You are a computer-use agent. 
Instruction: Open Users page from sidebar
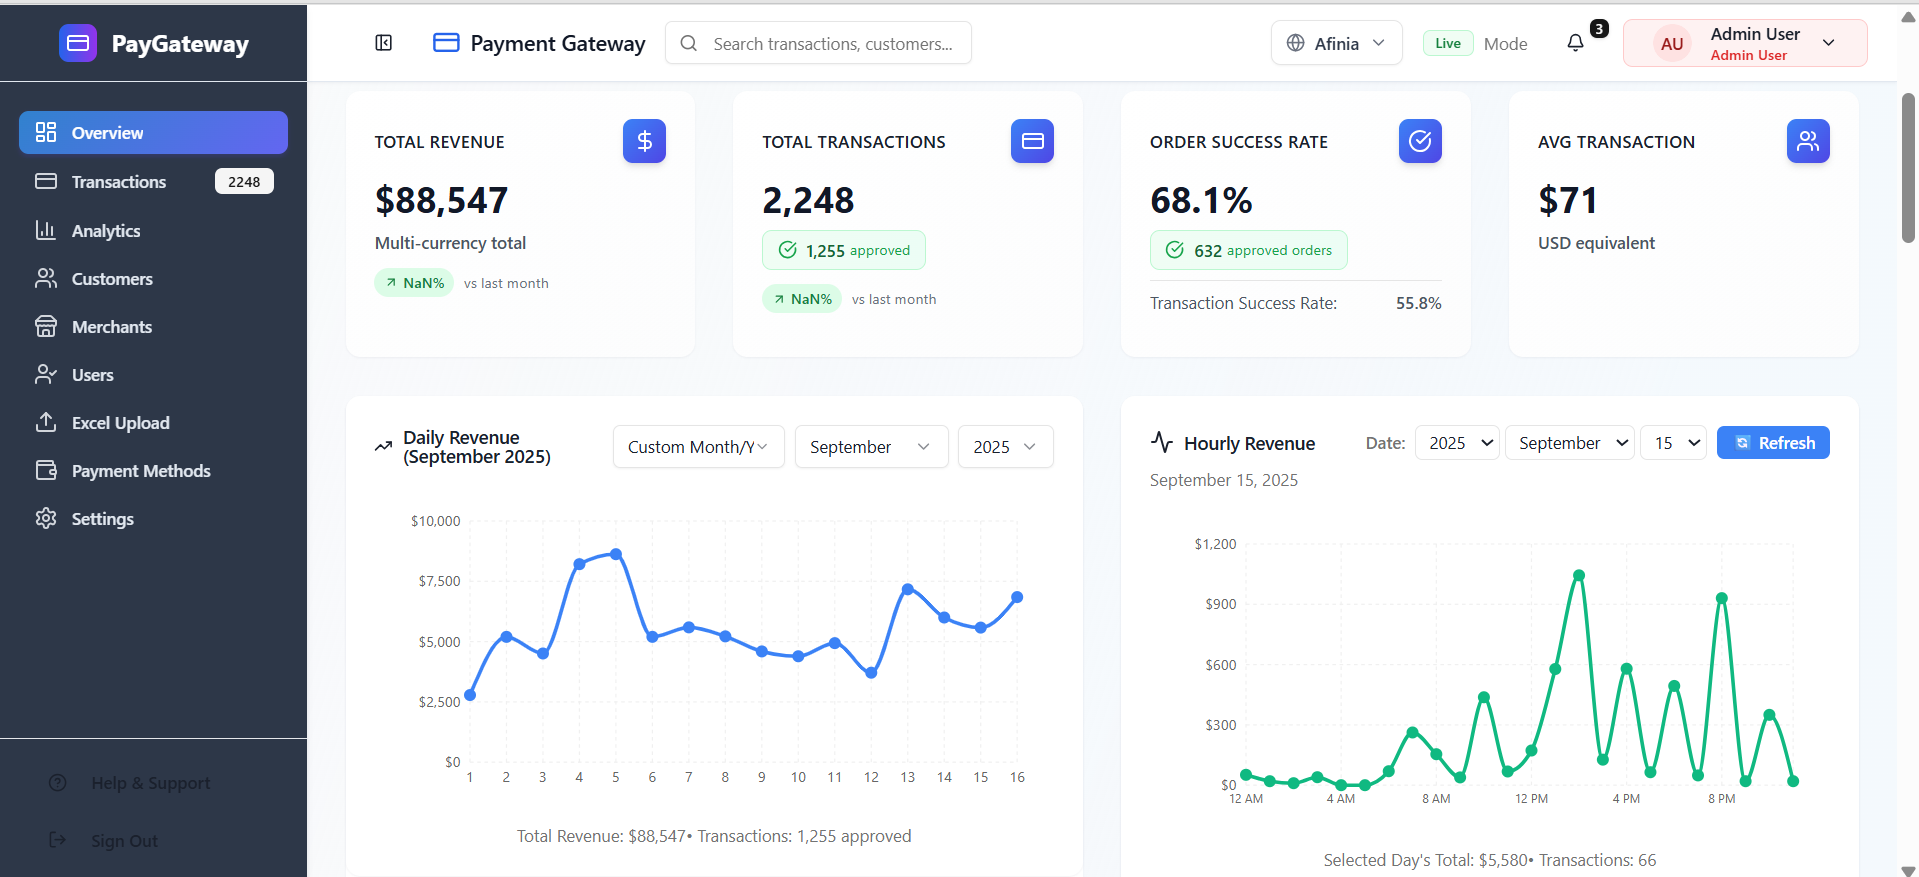pyautogui.click(x=153, y=374)
